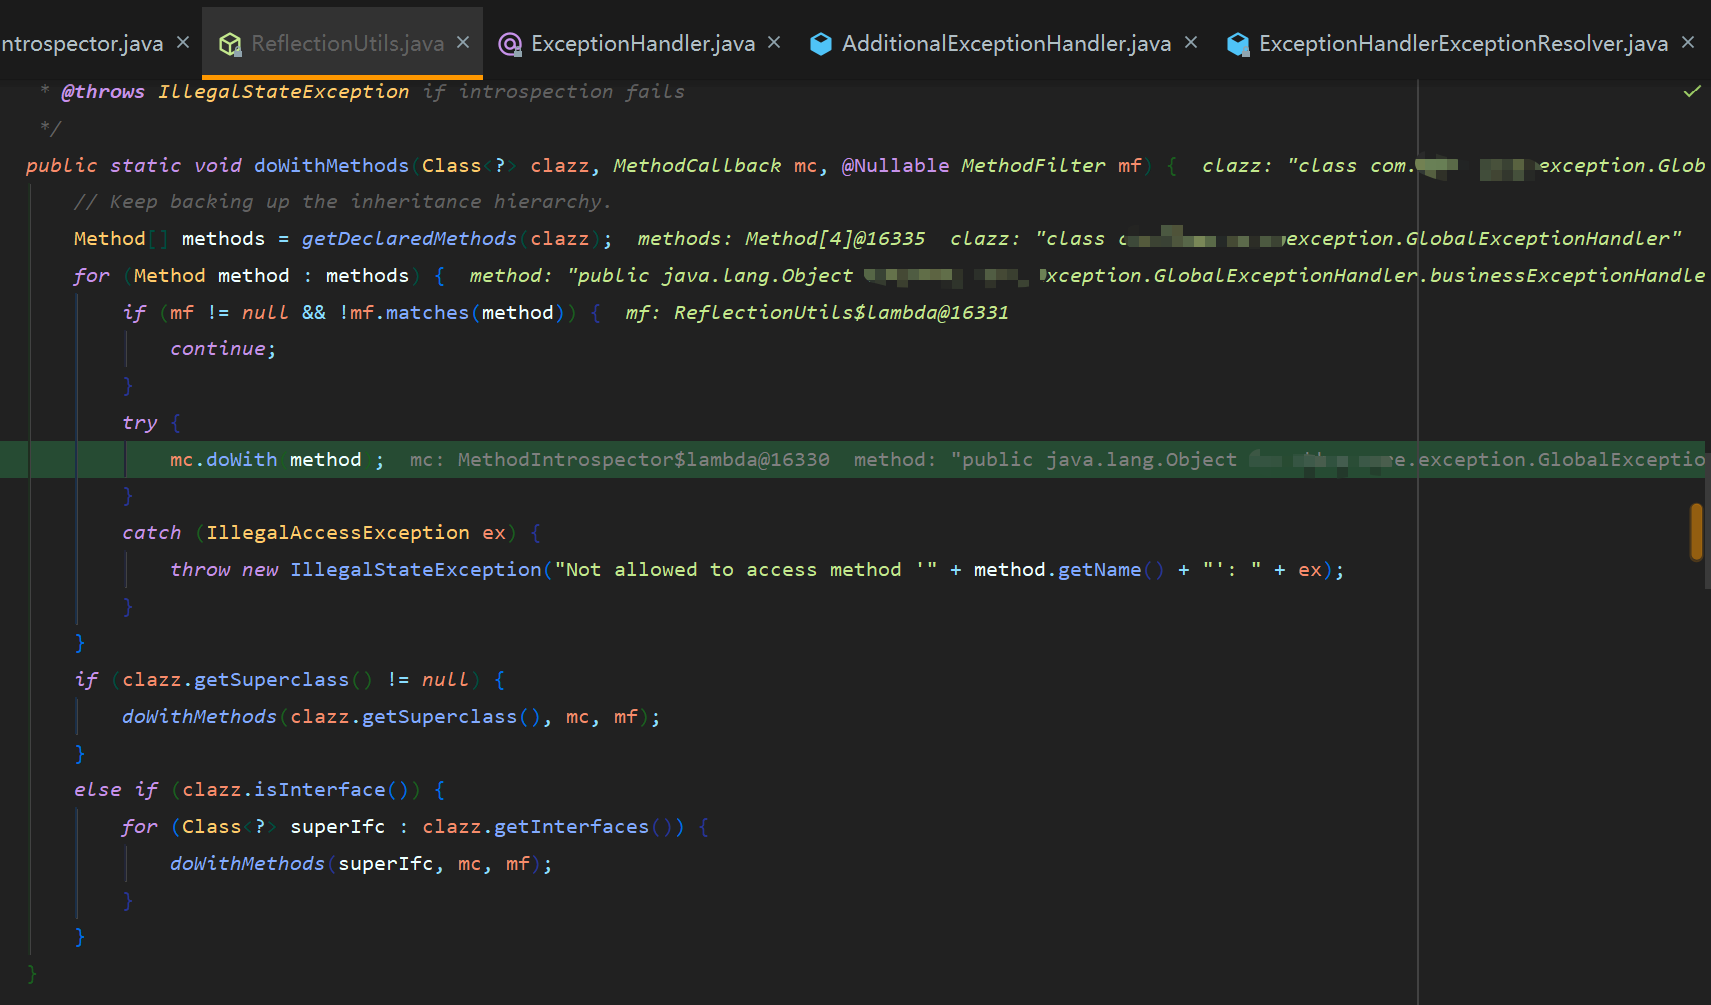1711x1005 pixels.
Task: Click the clazz.isInterface() call
Action: (x=296, y=789)
